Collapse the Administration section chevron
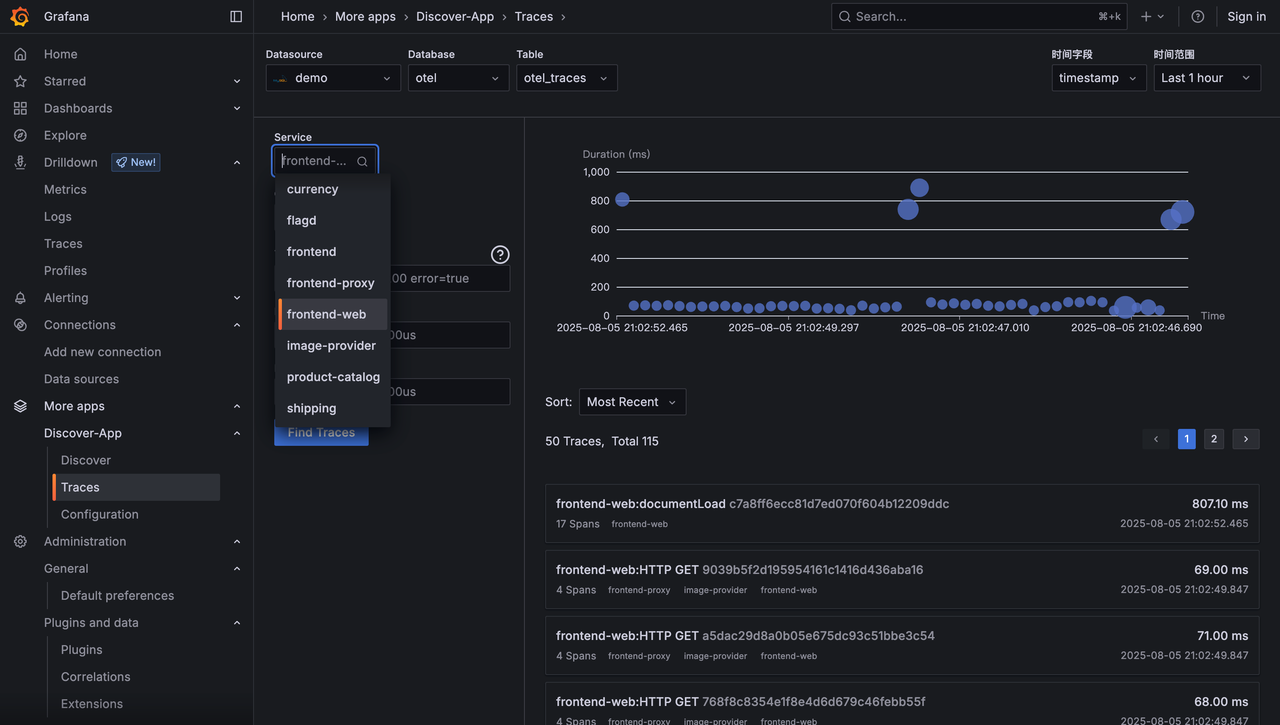Viewport: 1280px width, 725px height. (237, 541)
